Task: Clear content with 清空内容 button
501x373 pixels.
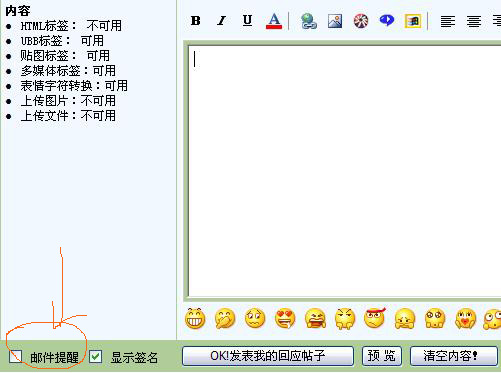Action: coord(454,356)
